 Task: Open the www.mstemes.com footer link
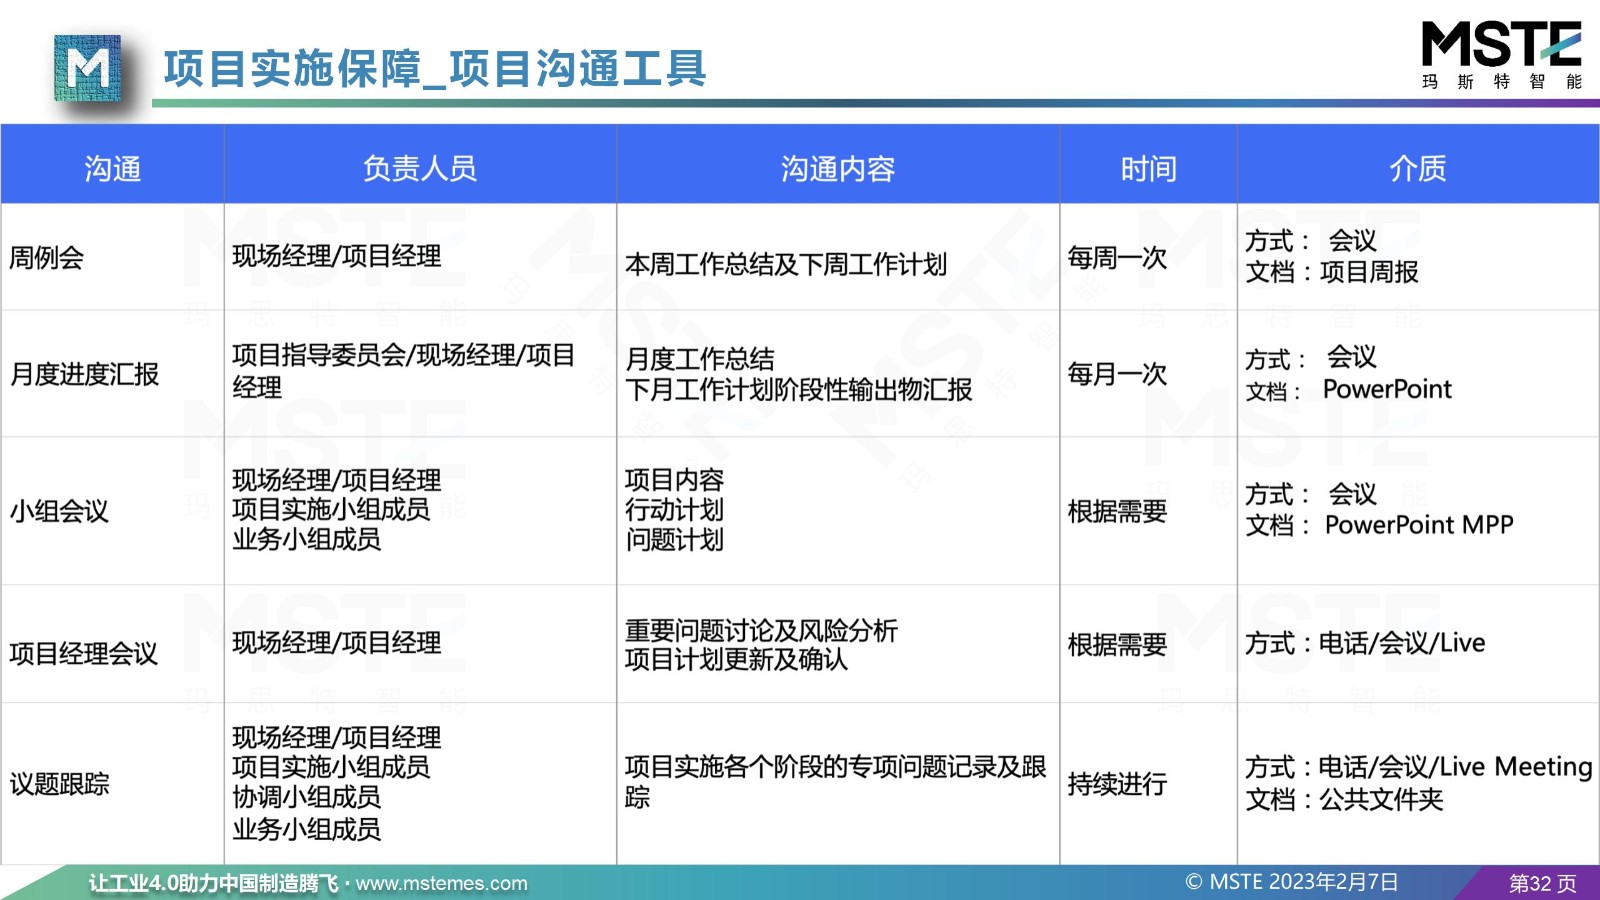pos(441,883)
